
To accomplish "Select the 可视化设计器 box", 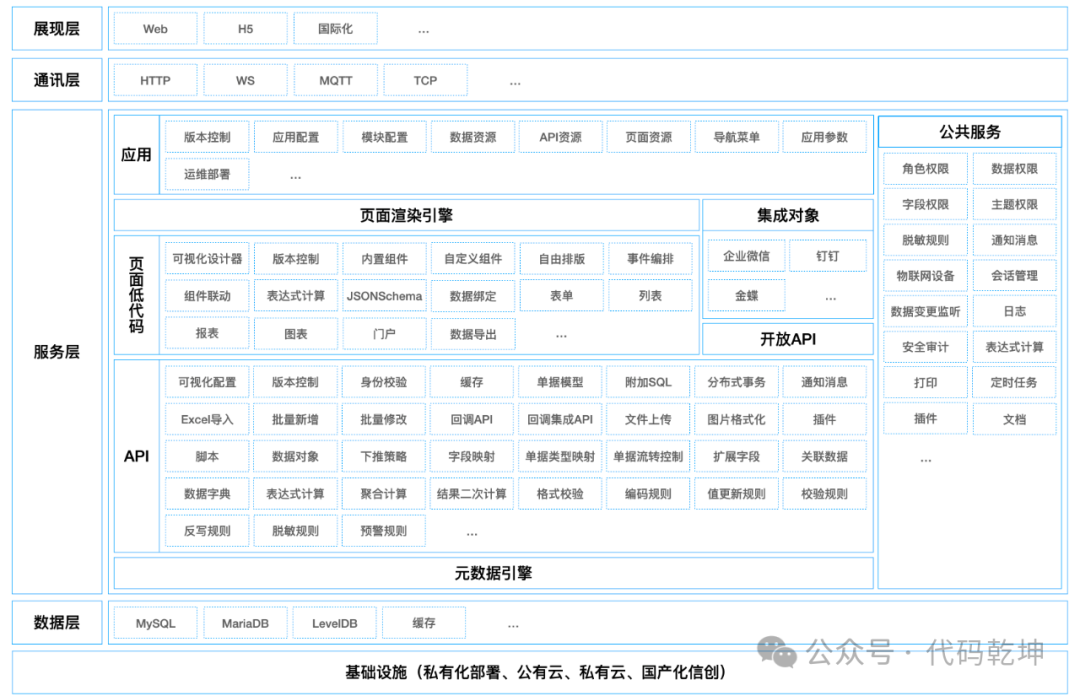I will coord(207,258).
